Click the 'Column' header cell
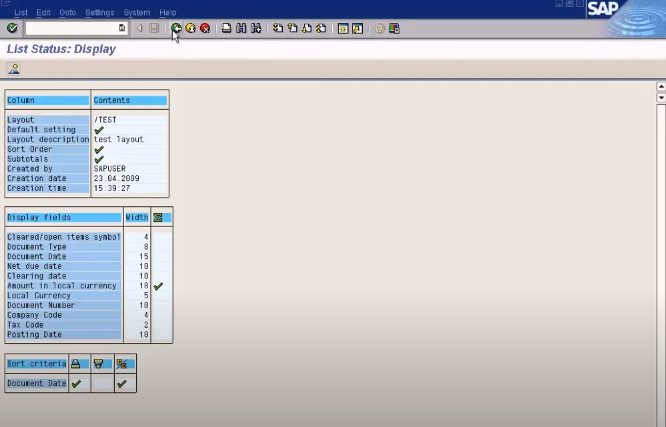666x427 pixels. click(48, 100)
